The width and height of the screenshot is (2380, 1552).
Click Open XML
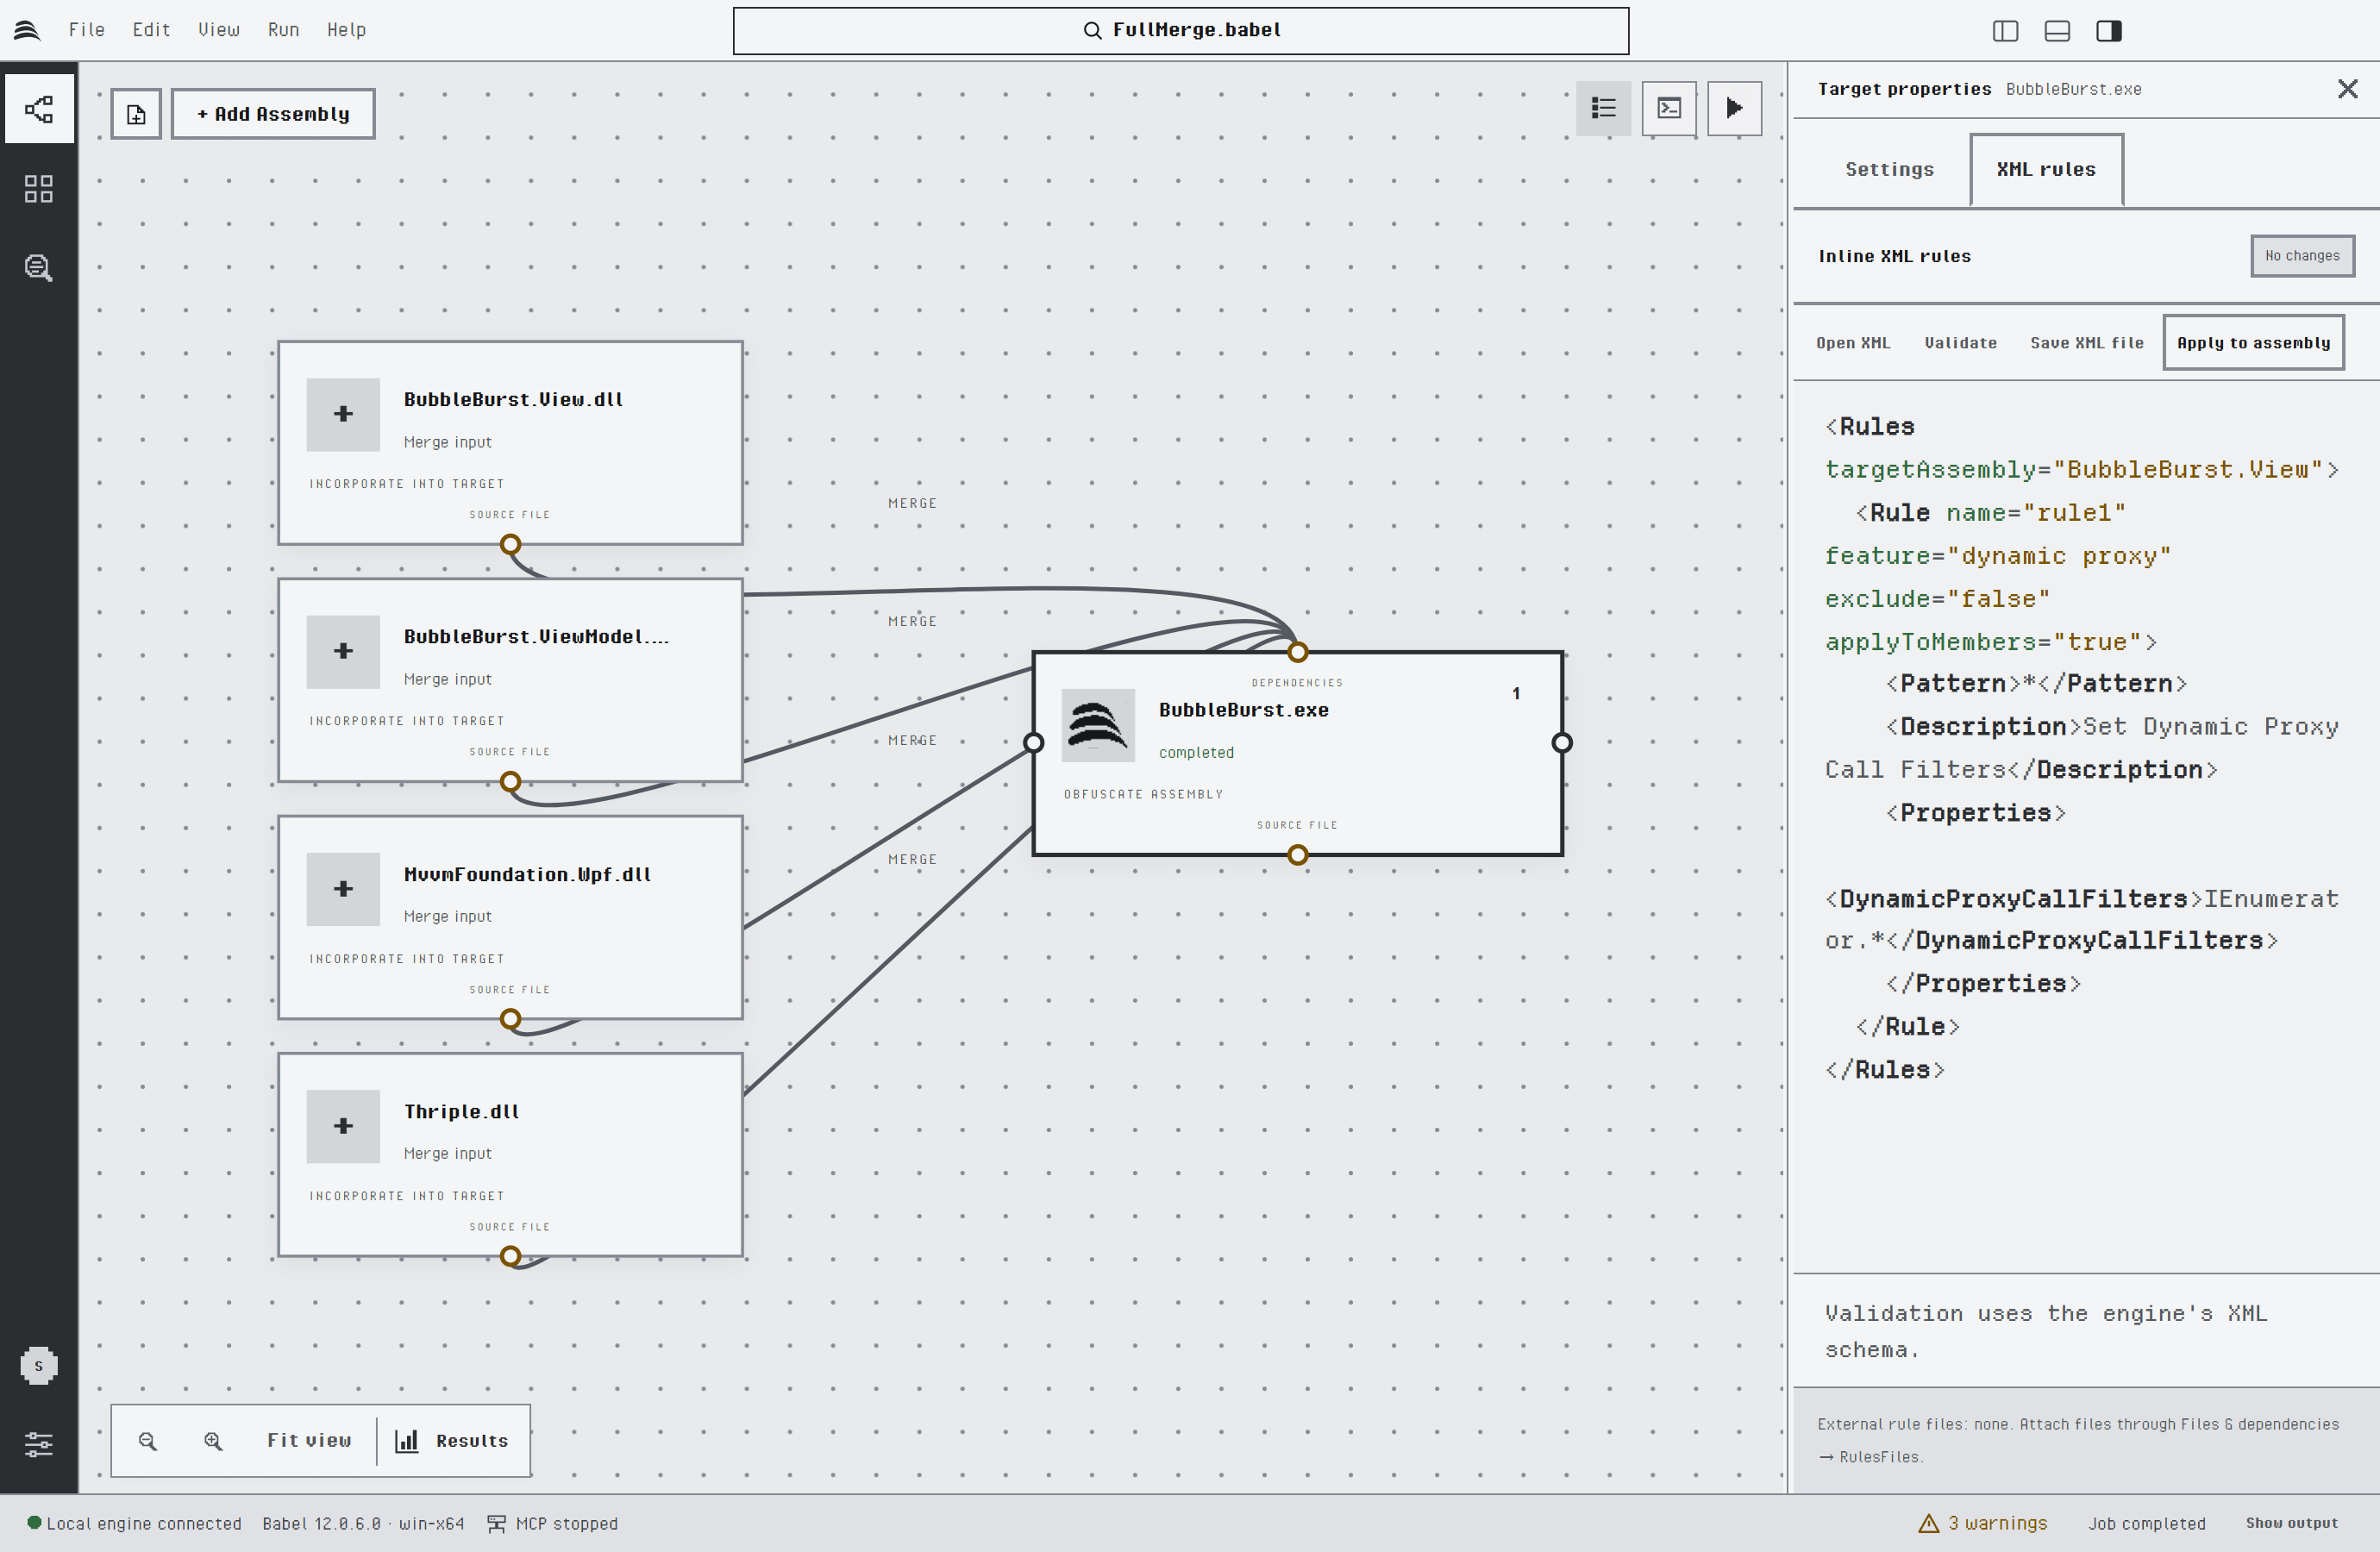pyautogui.click(x=1852, y=343)
